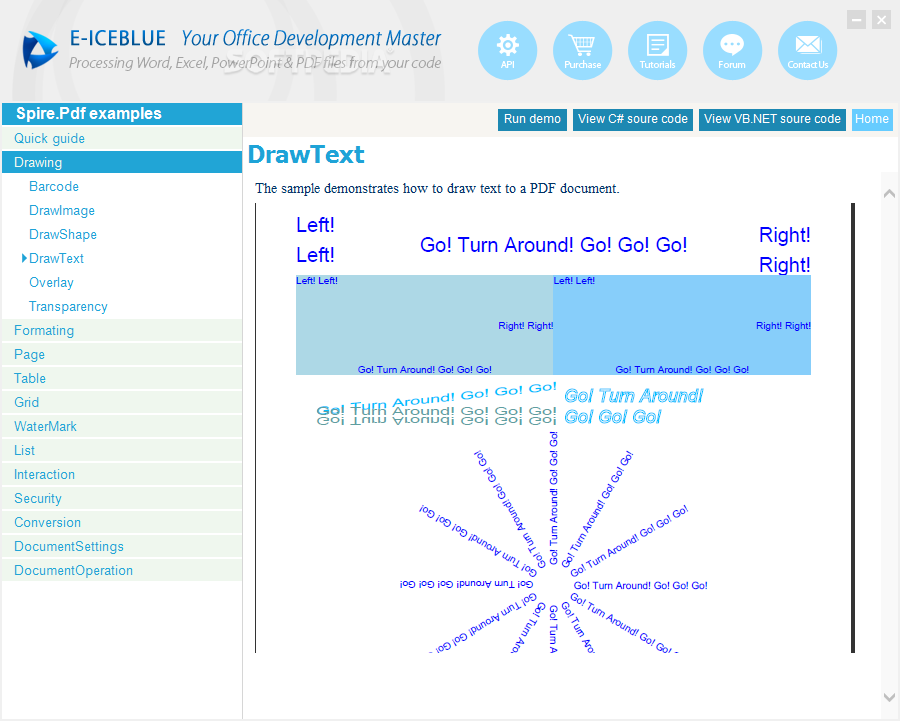Viewport: 900px width, 721px height.
Task: Expand the Security category
Action: coord(122,499)
